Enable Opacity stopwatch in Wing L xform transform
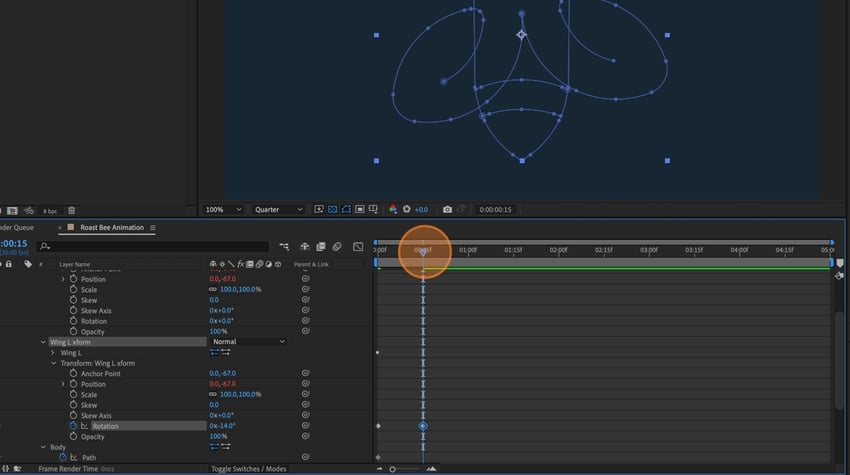Viewport: 850px width, 475px height. (x=73, y=436)
